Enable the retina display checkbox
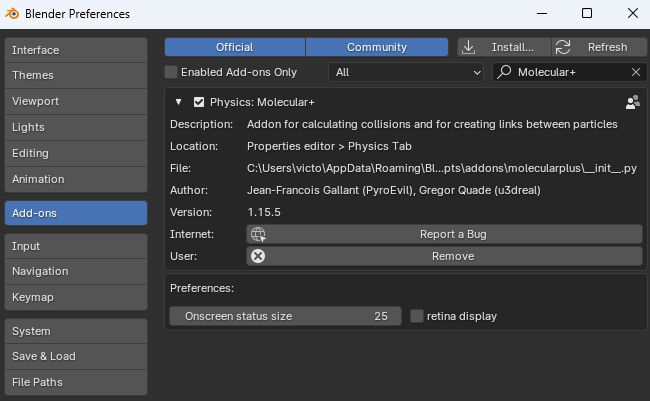This screenshot has height=401, width=650. pos(417,316)
